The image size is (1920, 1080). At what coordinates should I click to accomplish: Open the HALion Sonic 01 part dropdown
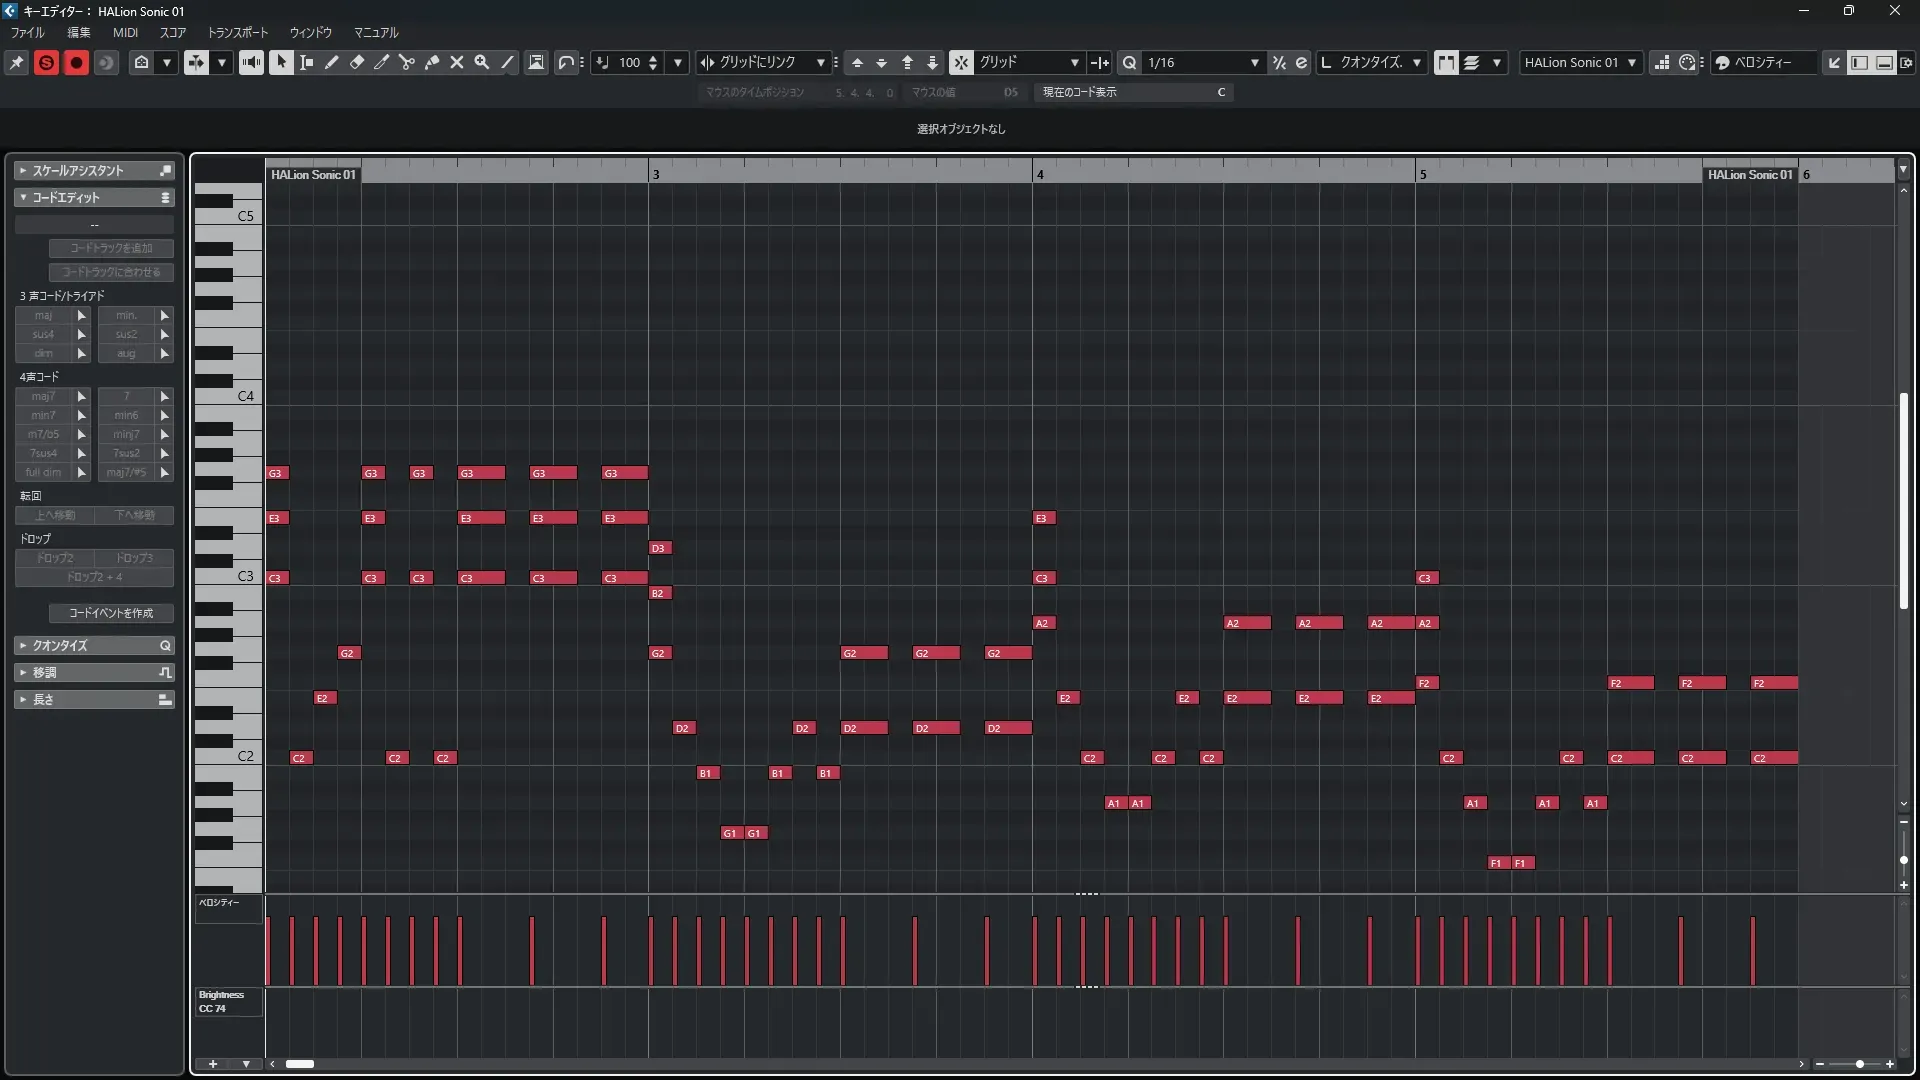pos(1631,62)
